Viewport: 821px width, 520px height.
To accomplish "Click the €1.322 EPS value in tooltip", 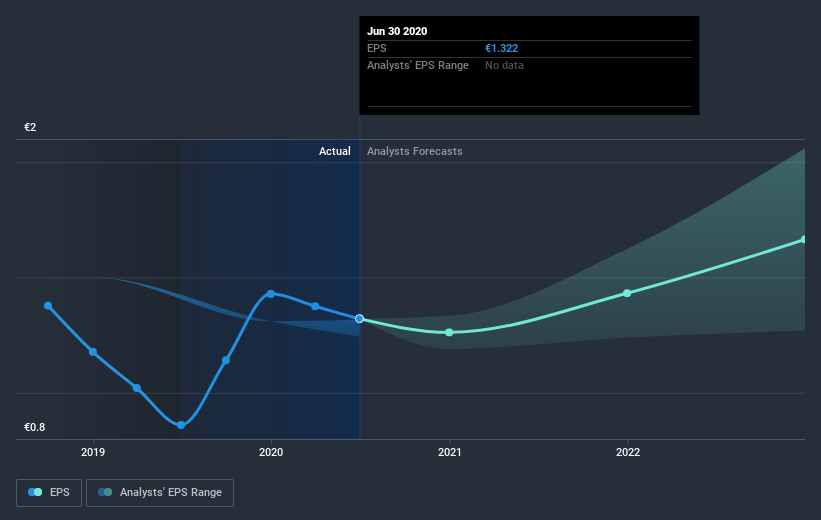I will tap(502, 48).
